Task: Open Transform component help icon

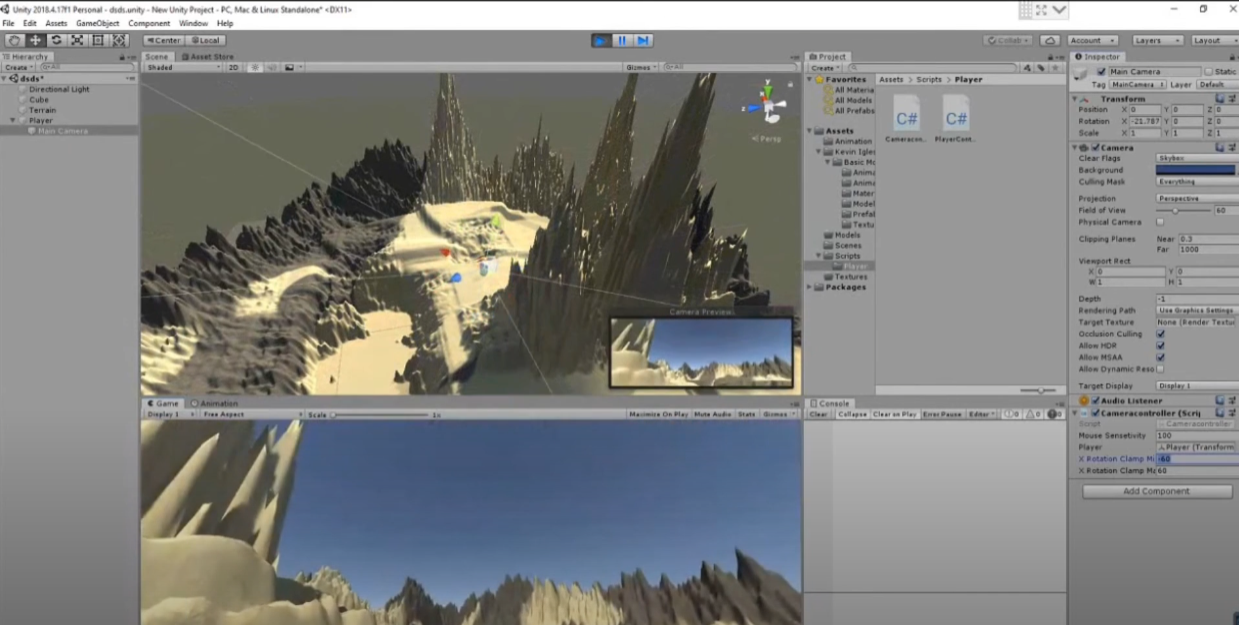Action: tap(1220, 98)
